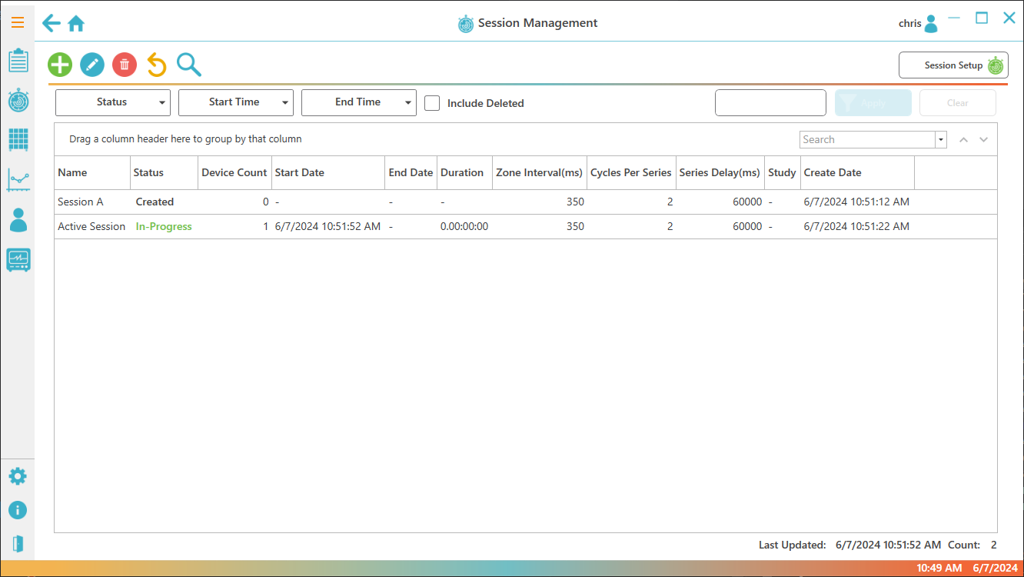
Task: Include deleted sessions checkbox
Action: coord(432,103)
